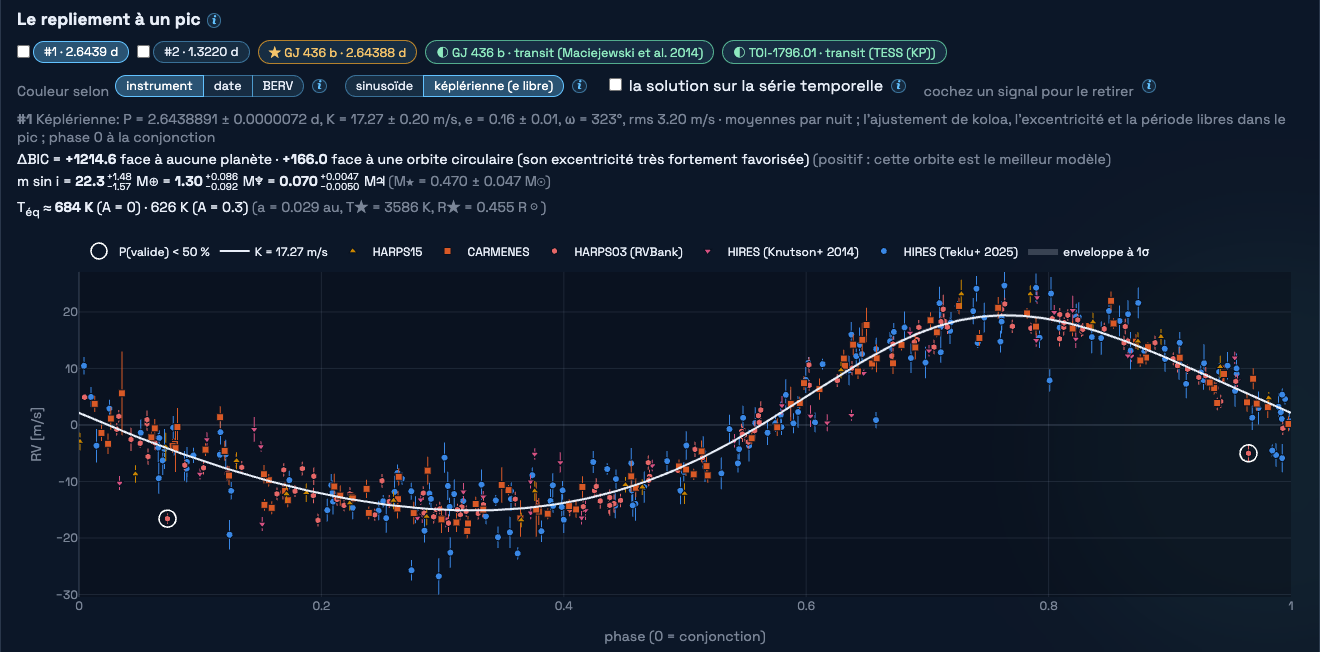Image resolution: width=1320 pixels, height=652 pixels.
Task: Check the box for signal #2
Action: click(x=144, y=52)
